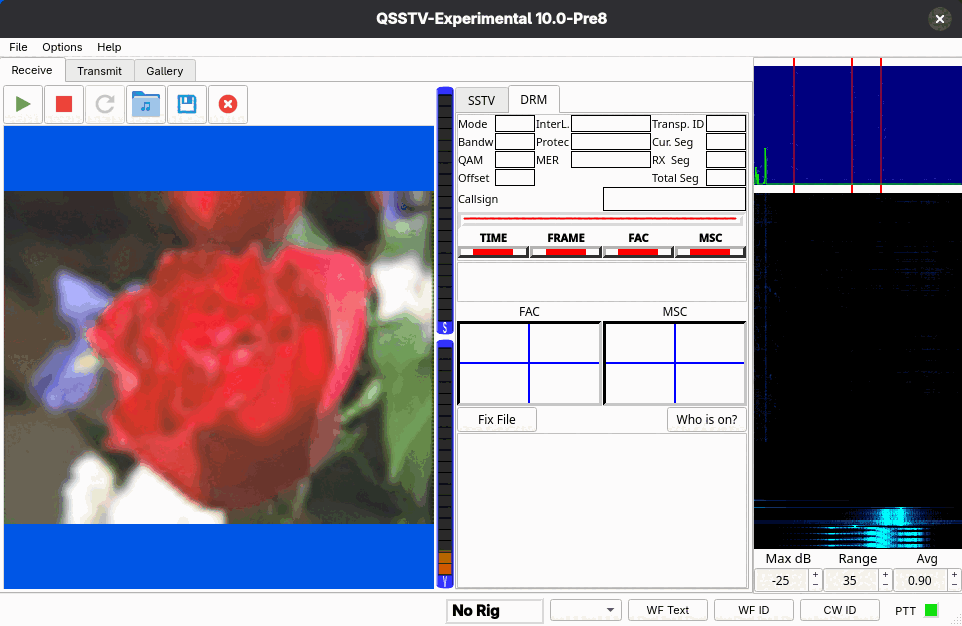Click the MSC sync status bar

coord(710,252)
